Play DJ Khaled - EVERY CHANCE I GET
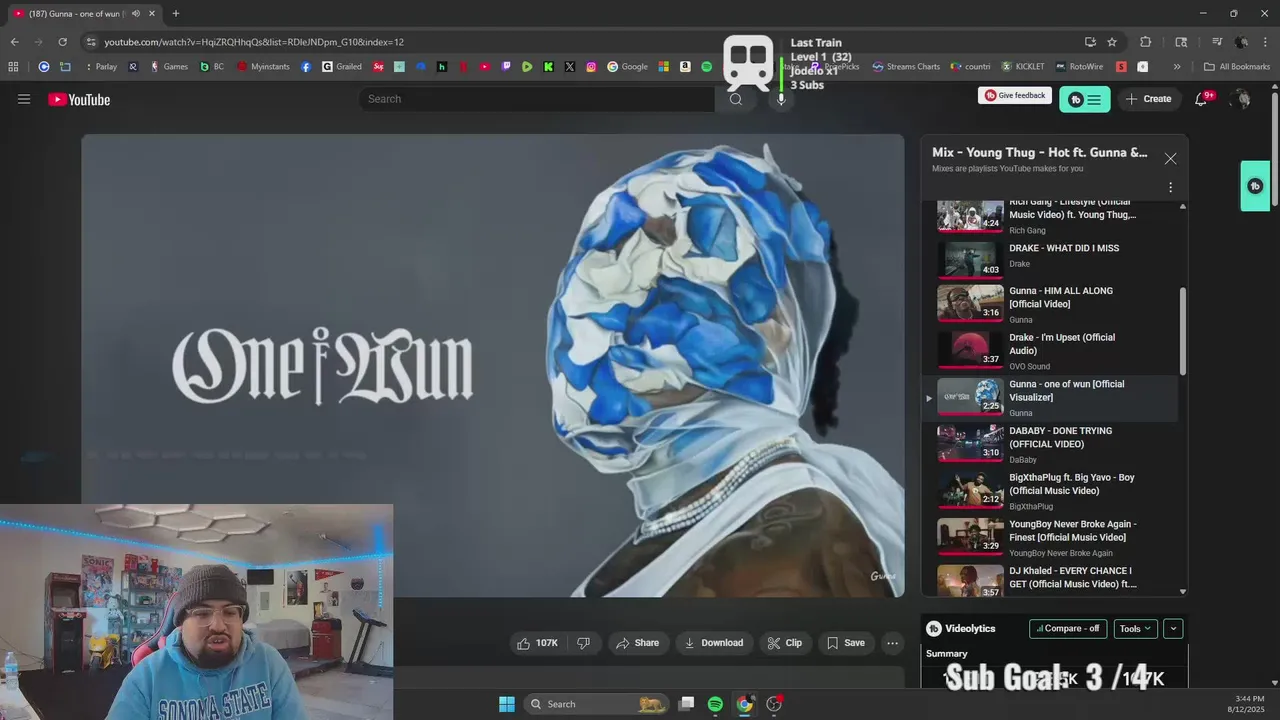This screenshot has width=1280, height=720. tap(1050, 581)
